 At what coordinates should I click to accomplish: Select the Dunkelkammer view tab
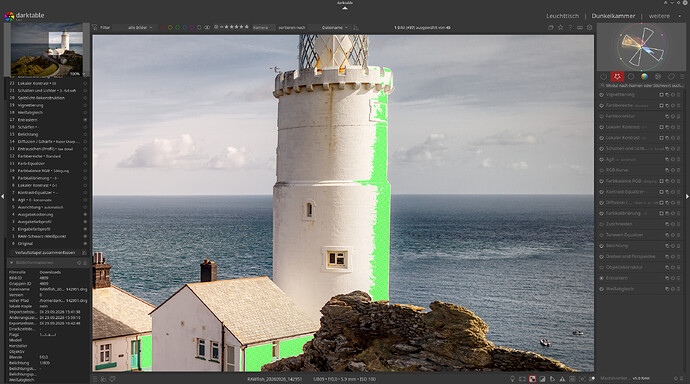click(613, 16)
